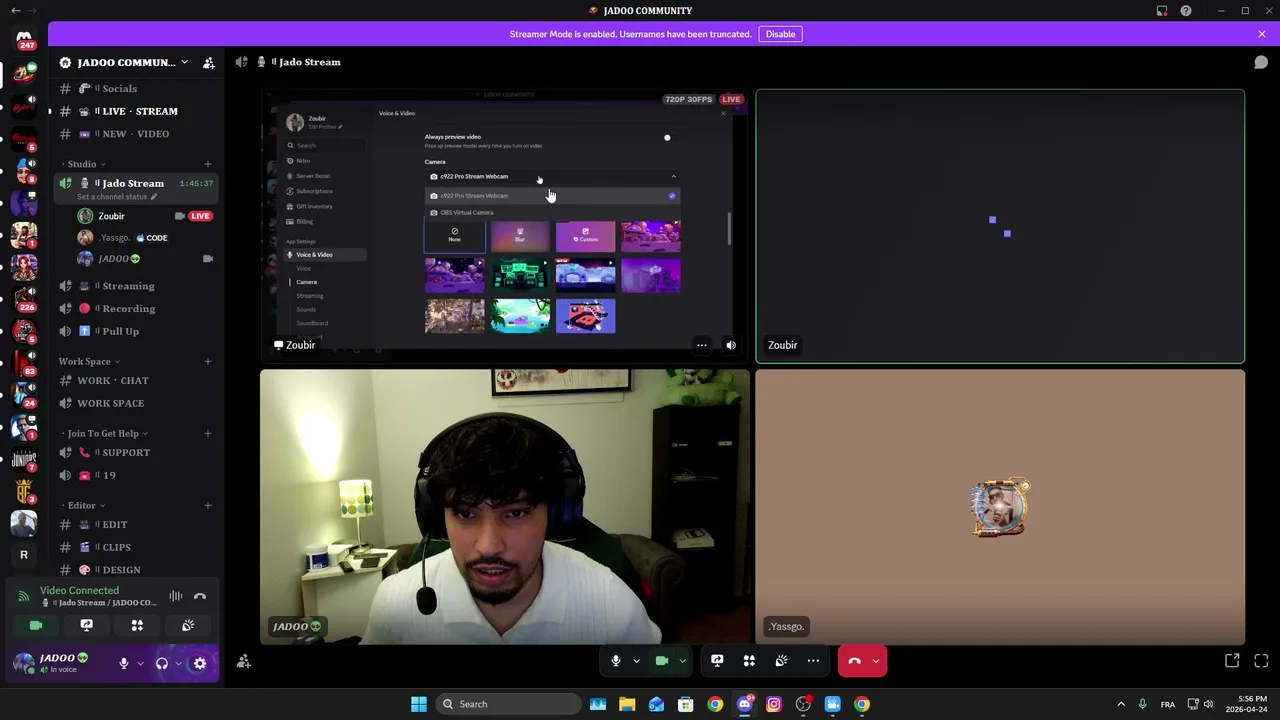Focus the JADOO webcam tile
This screenshot has width=1280, height=720.
pos(505,507)
